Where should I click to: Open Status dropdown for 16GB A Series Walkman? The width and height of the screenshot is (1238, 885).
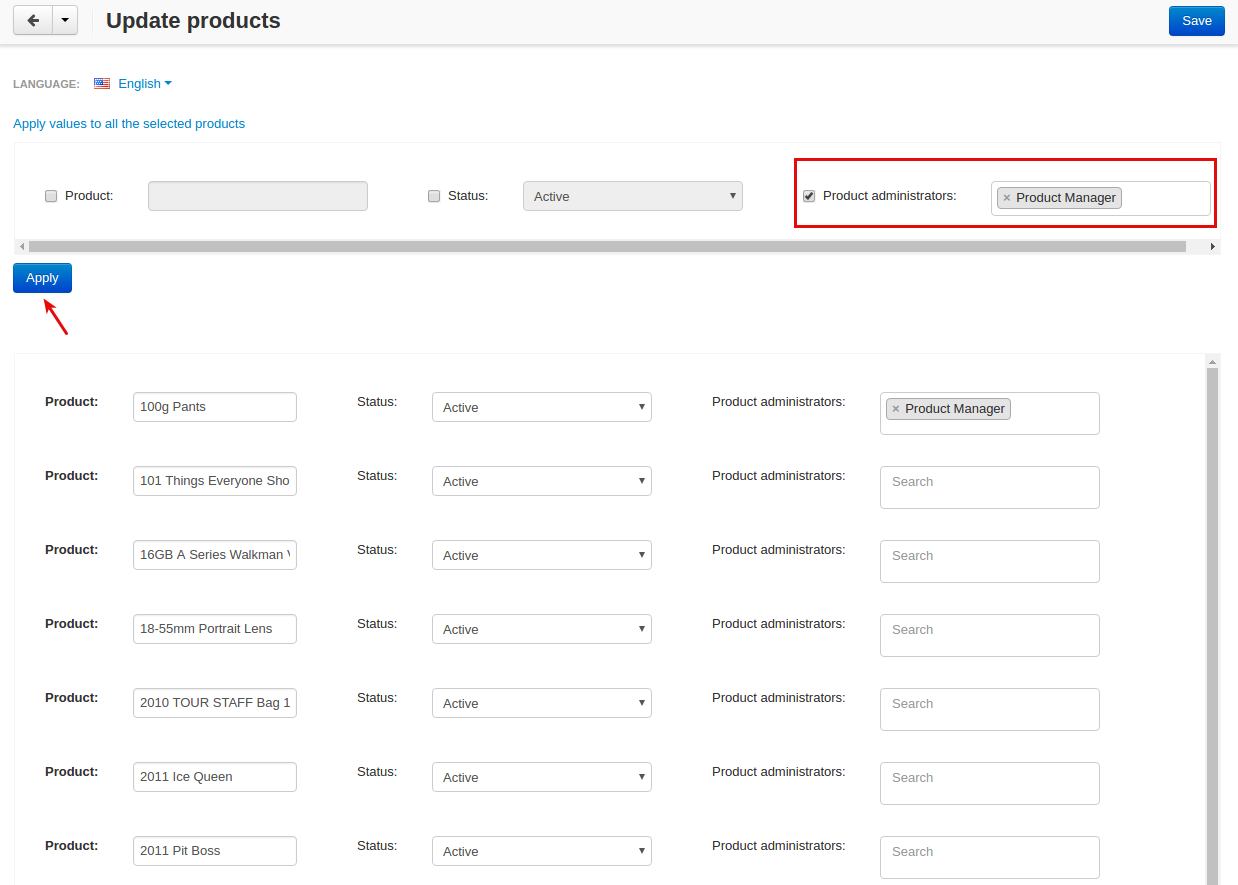click(542, 555)
